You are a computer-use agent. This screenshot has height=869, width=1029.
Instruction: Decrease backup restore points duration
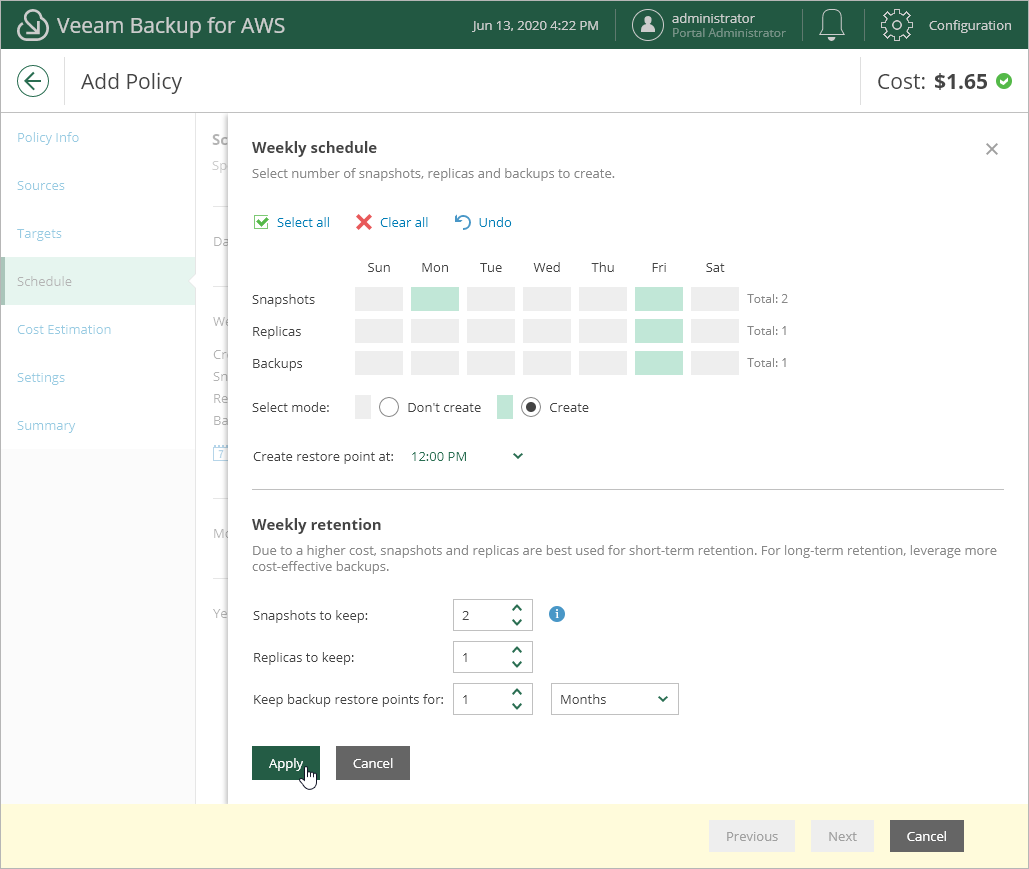click(517, 706)
